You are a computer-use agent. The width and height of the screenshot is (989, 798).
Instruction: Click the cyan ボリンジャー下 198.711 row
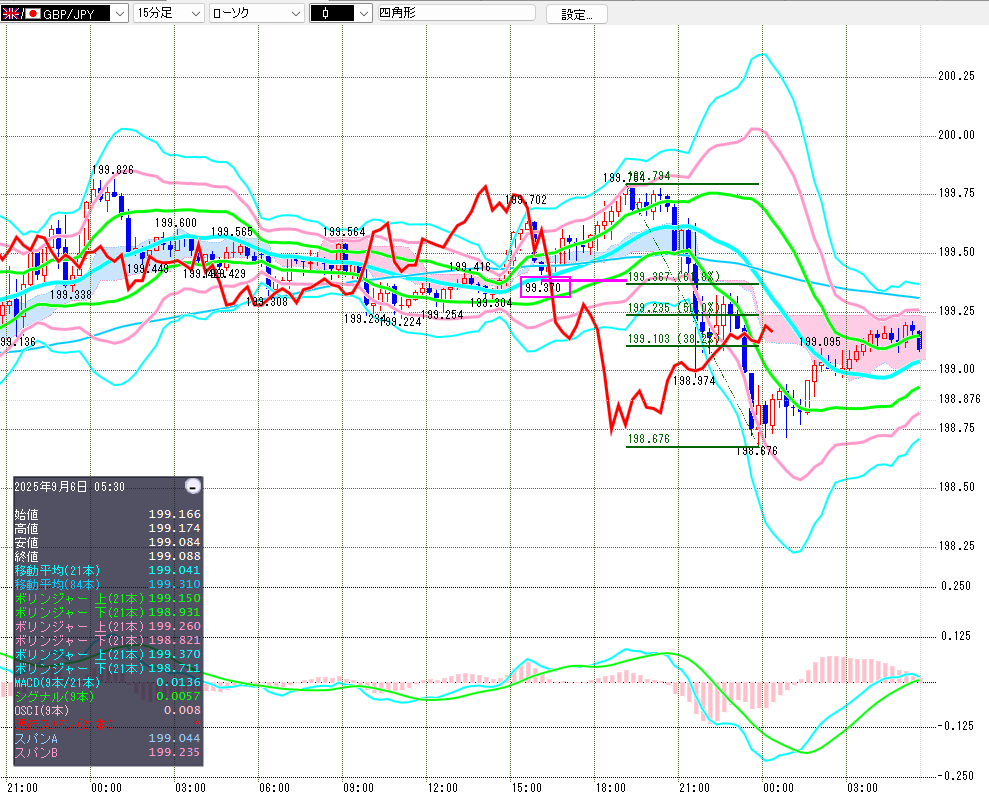pos(108,668)
